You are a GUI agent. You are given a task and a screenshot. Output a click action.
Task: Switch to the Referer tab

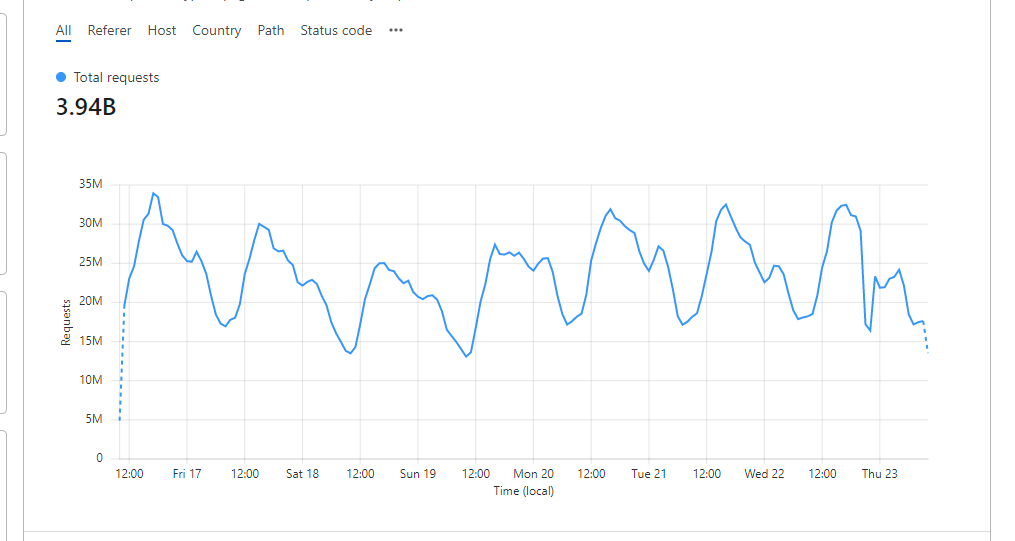109,31
